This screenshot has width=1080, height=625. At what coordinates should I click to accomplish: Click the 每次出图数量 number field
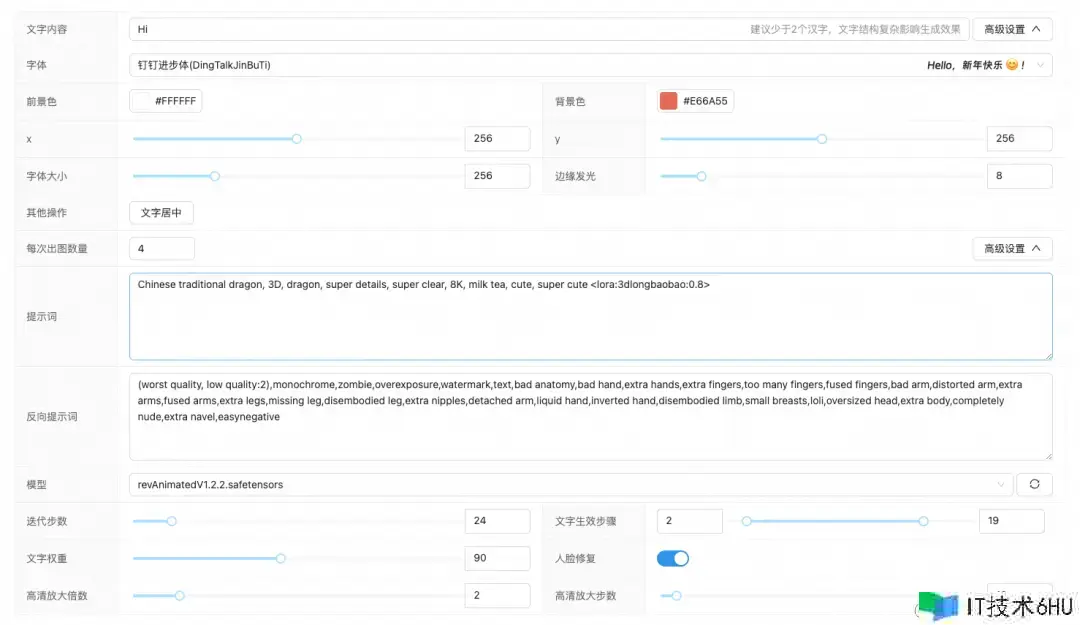161,249
